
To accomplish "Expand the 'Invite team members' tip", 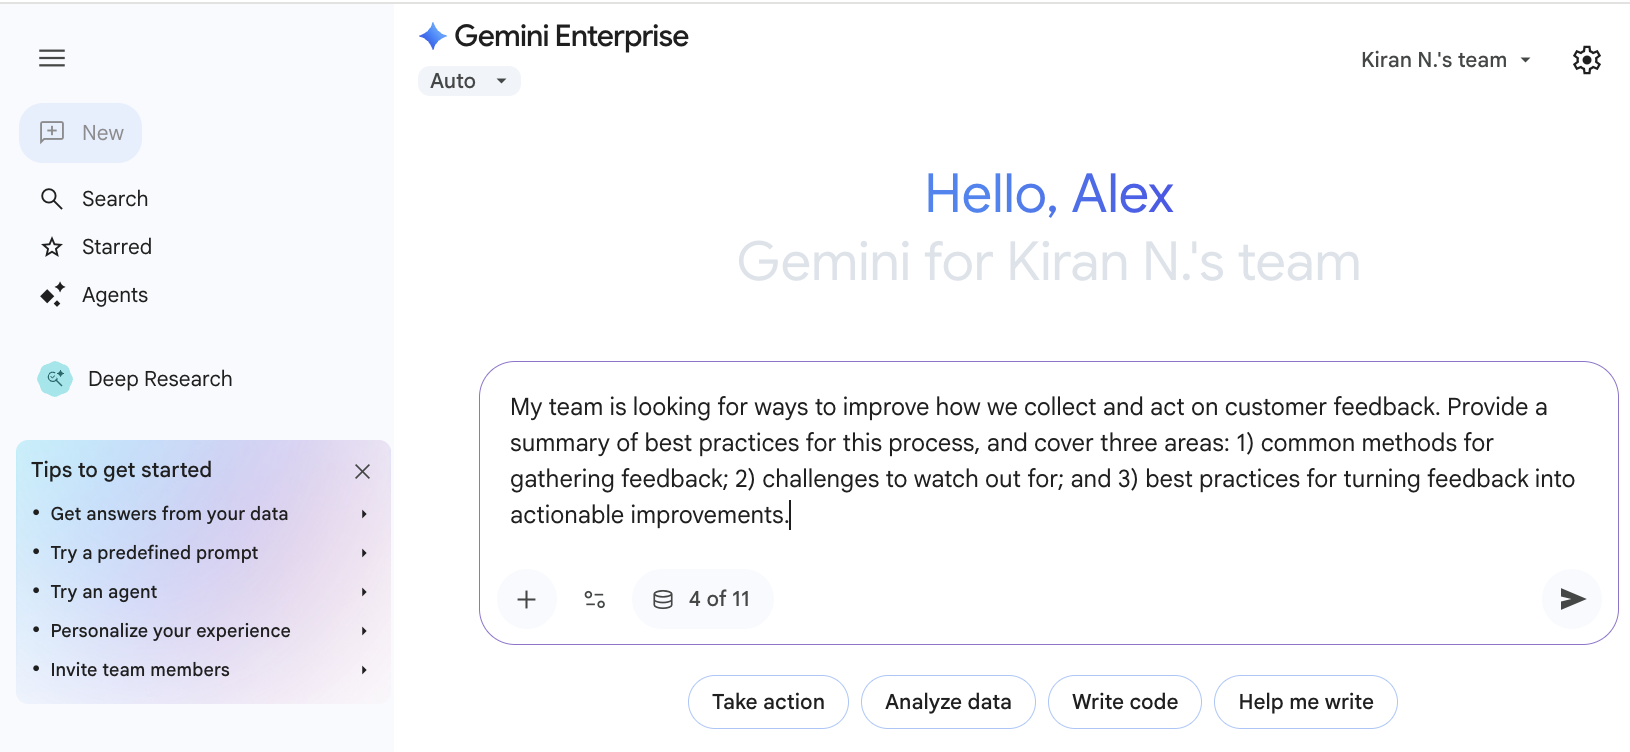I will (140, 669).
